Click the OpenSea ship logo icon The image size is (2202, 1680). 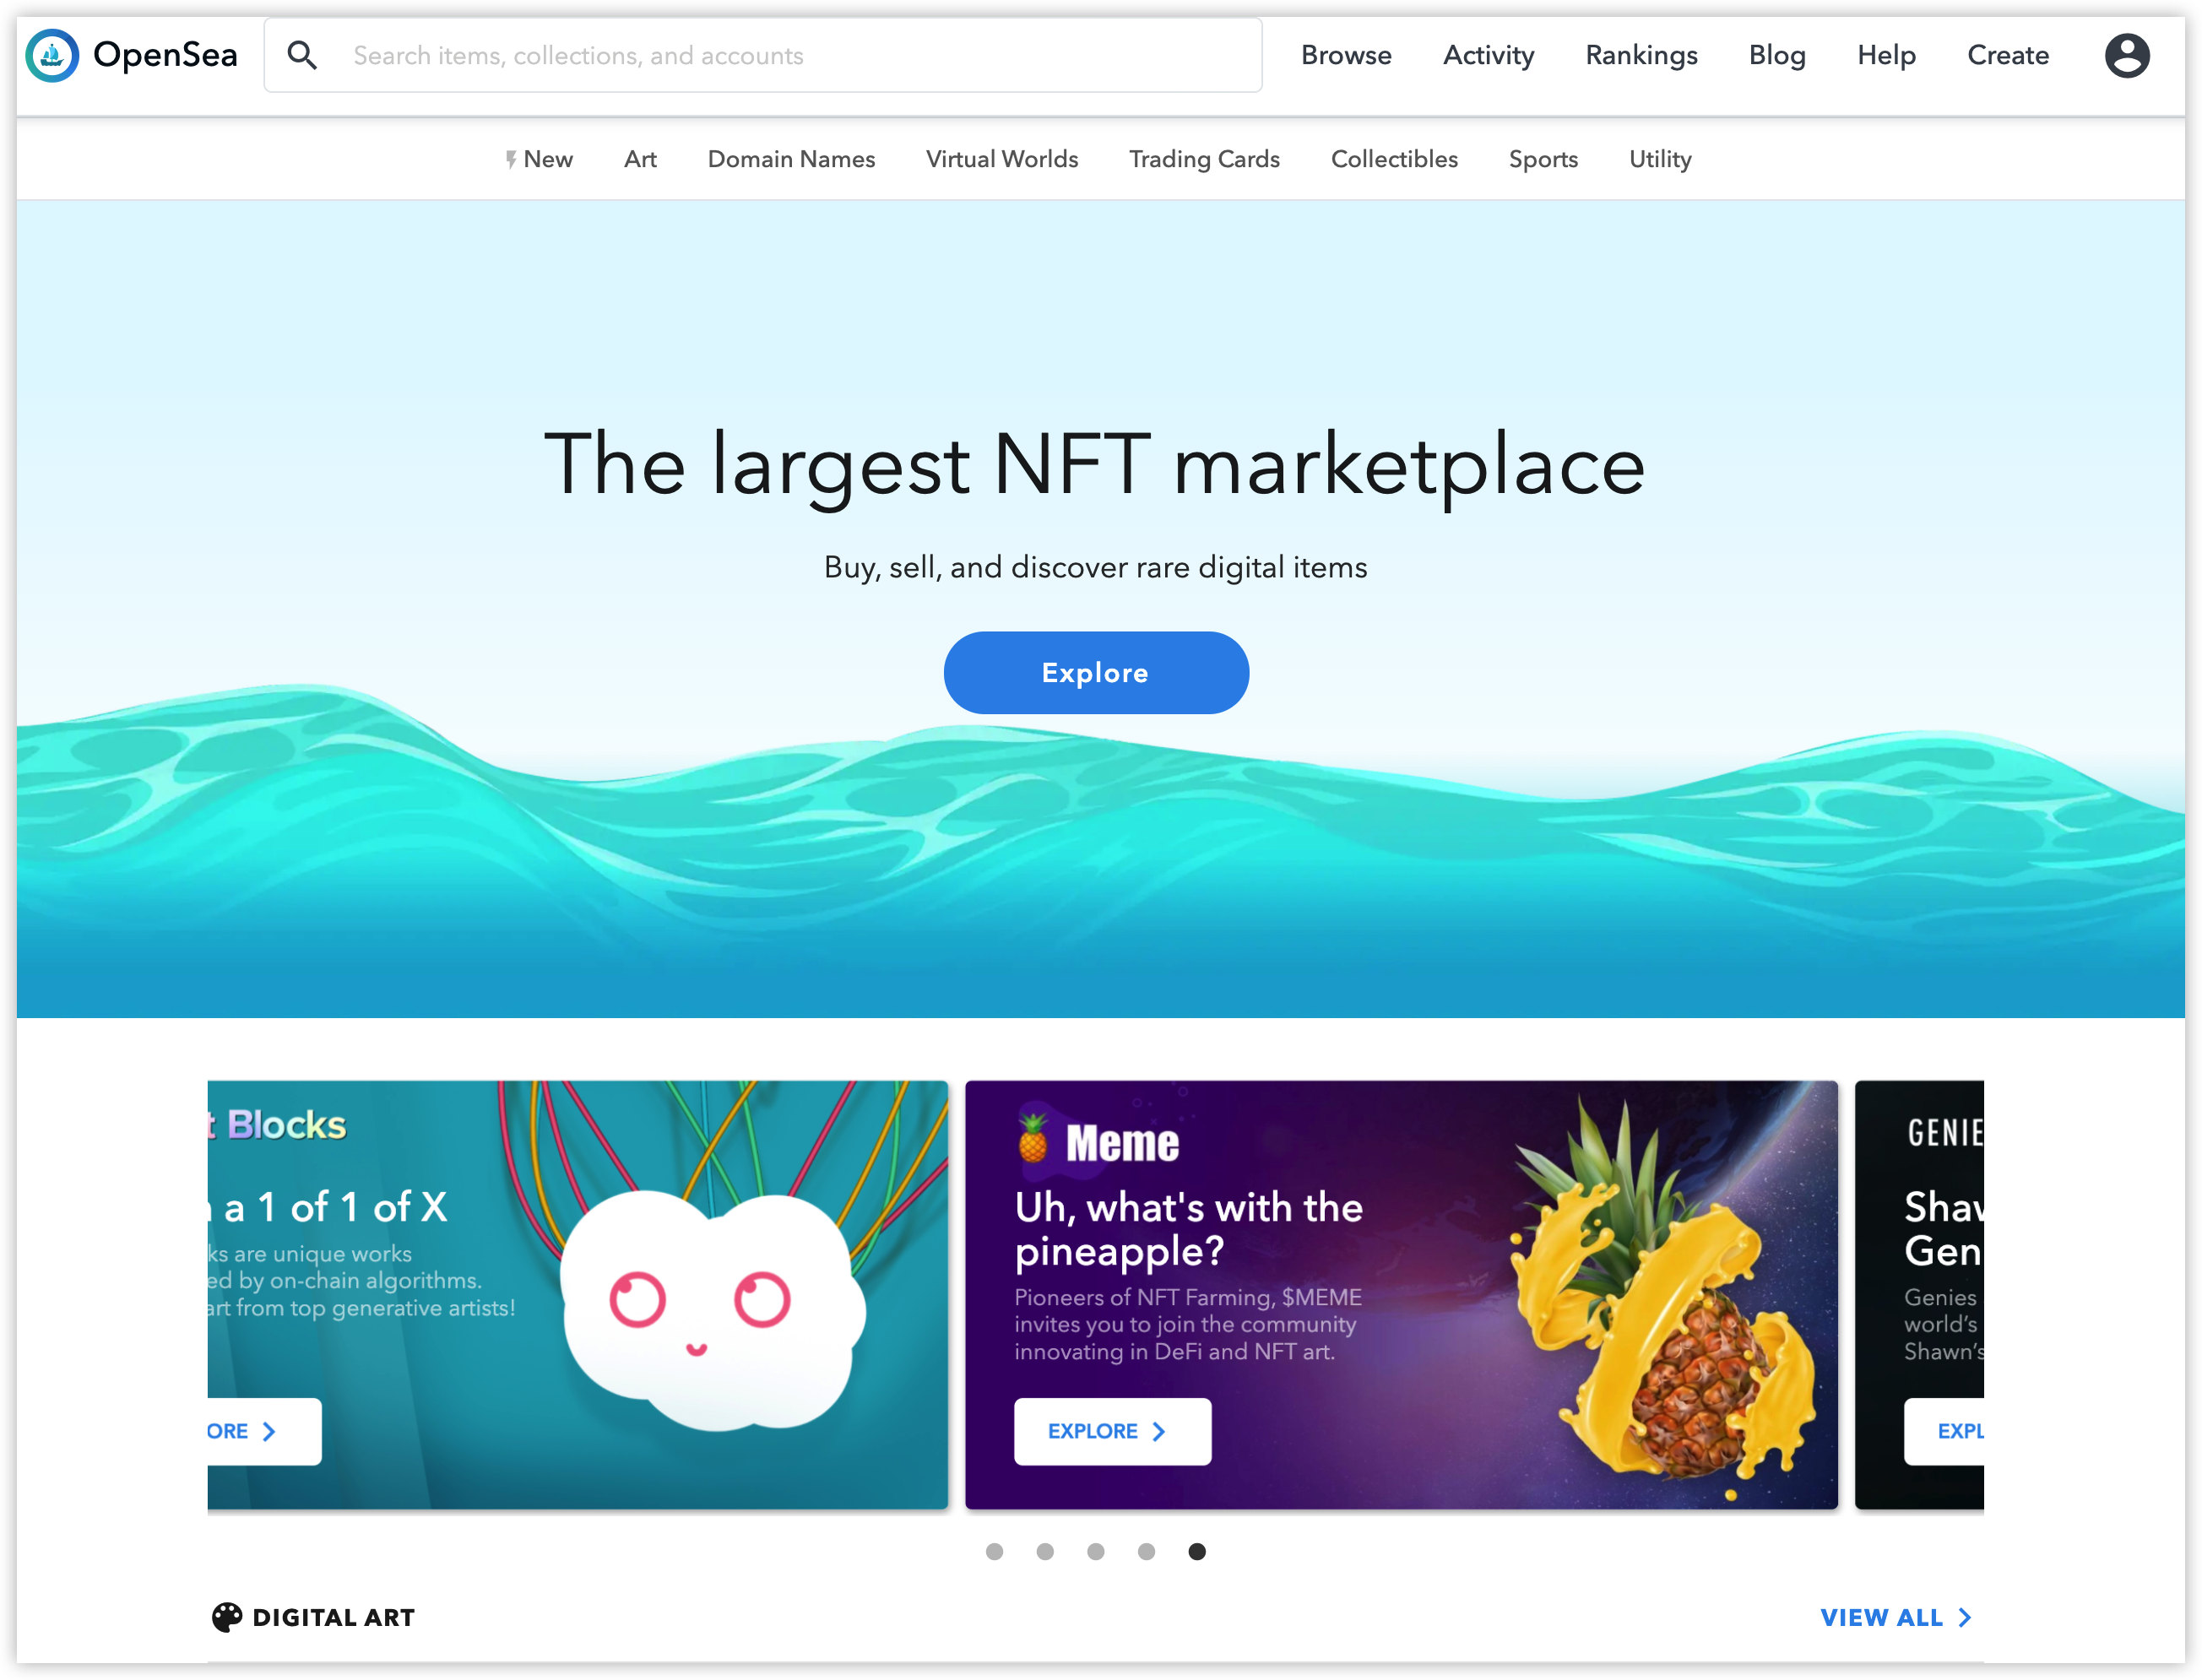[52, 55]
